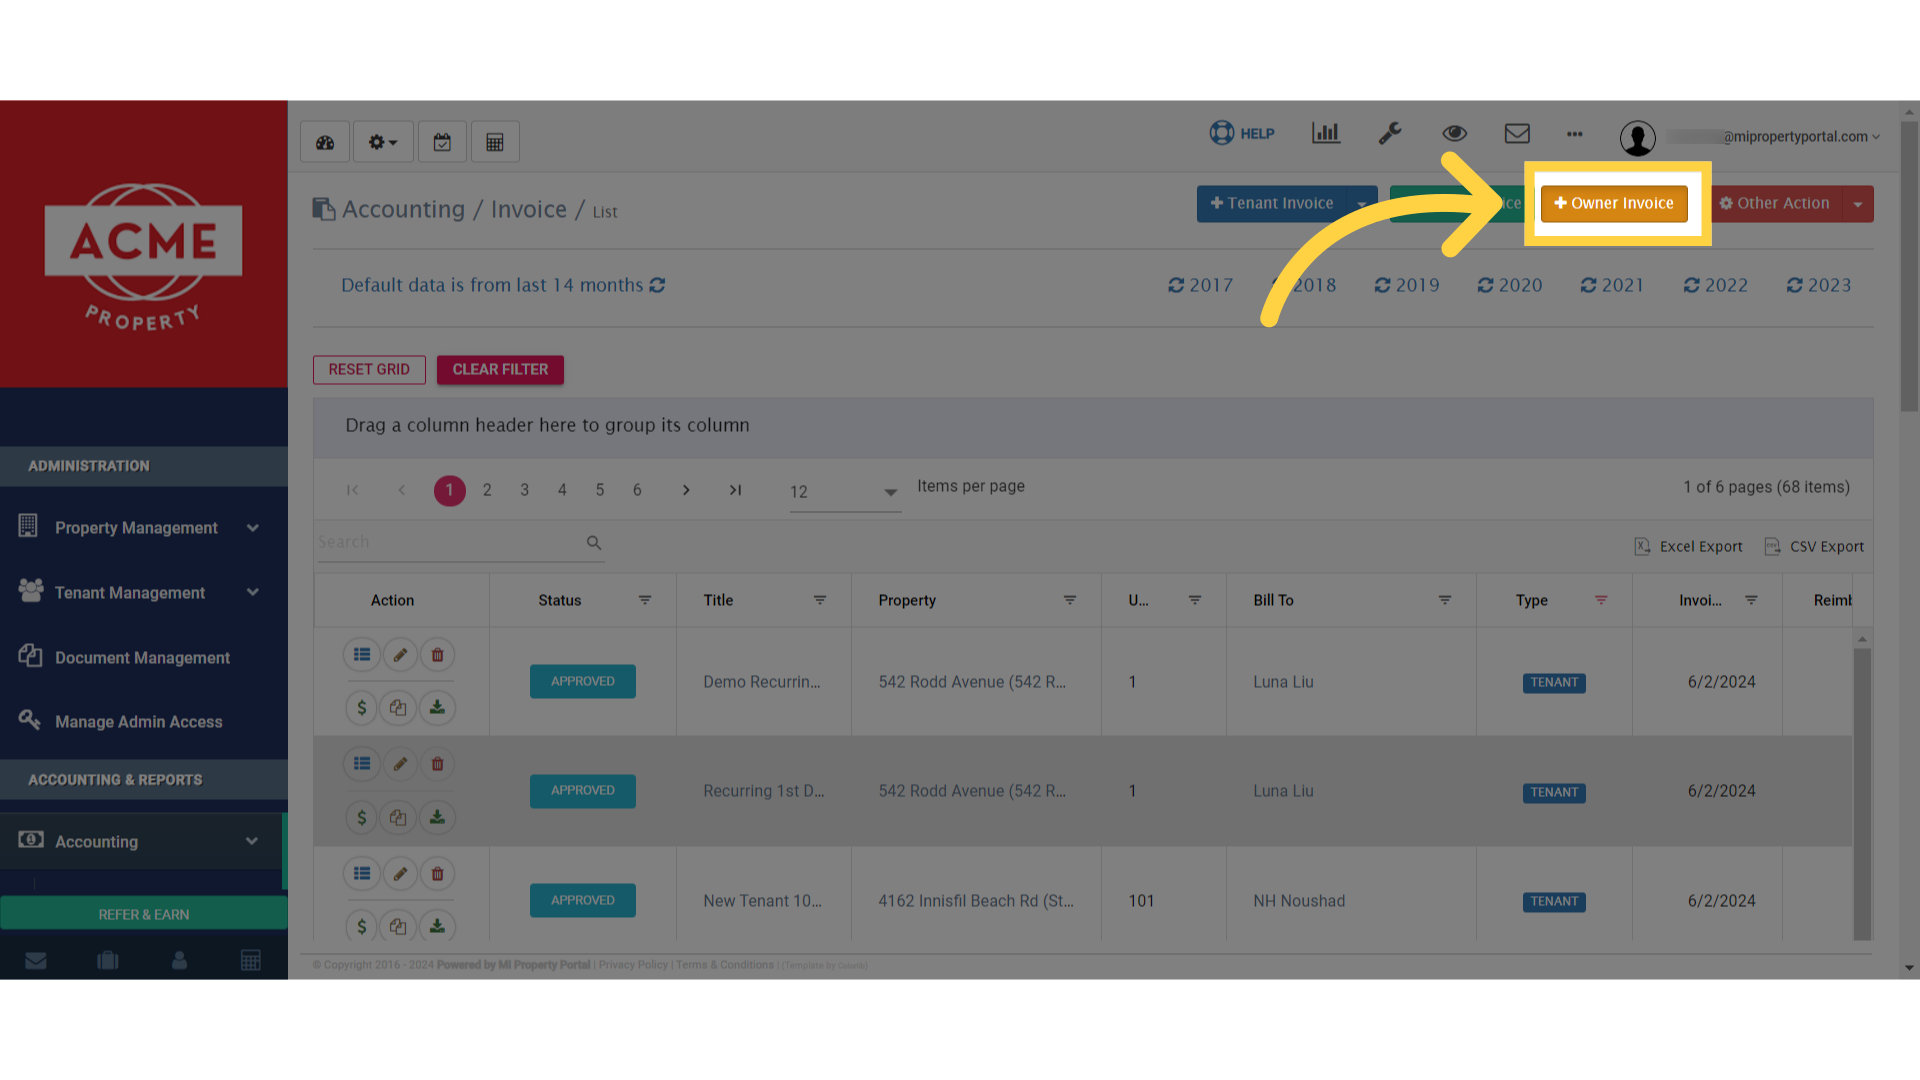1920x1080 pixels.
Task: Go to page 5 of grid
Action: pos(600,490)
